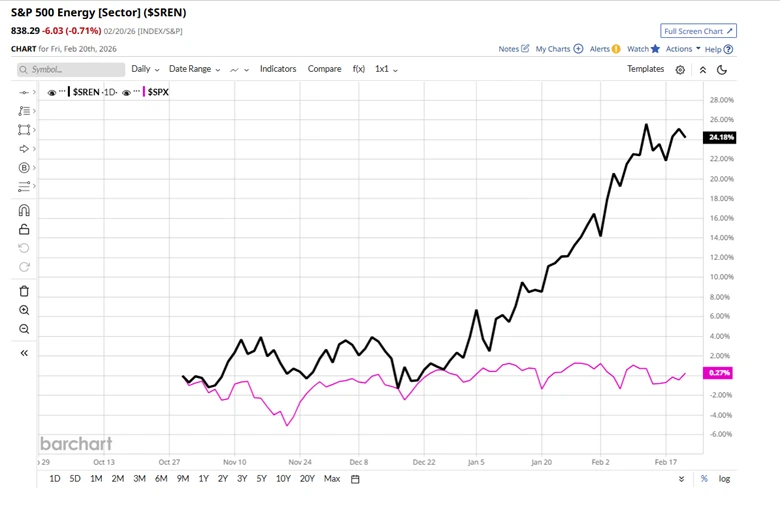780x511 pixels.
Task: Delete drawings with the trash icon
Action: coord(24,291)
